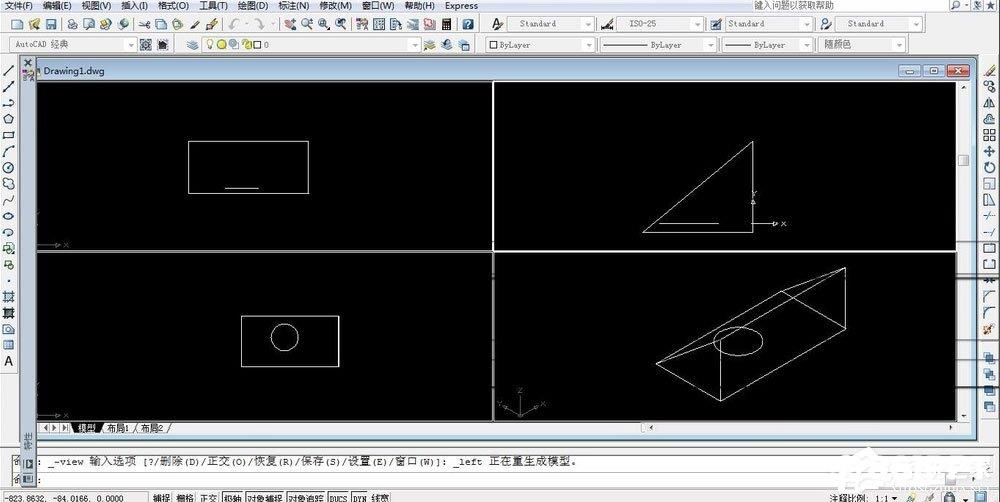
Task: Click the Undo arrow icon
Action: click(233, 24)
